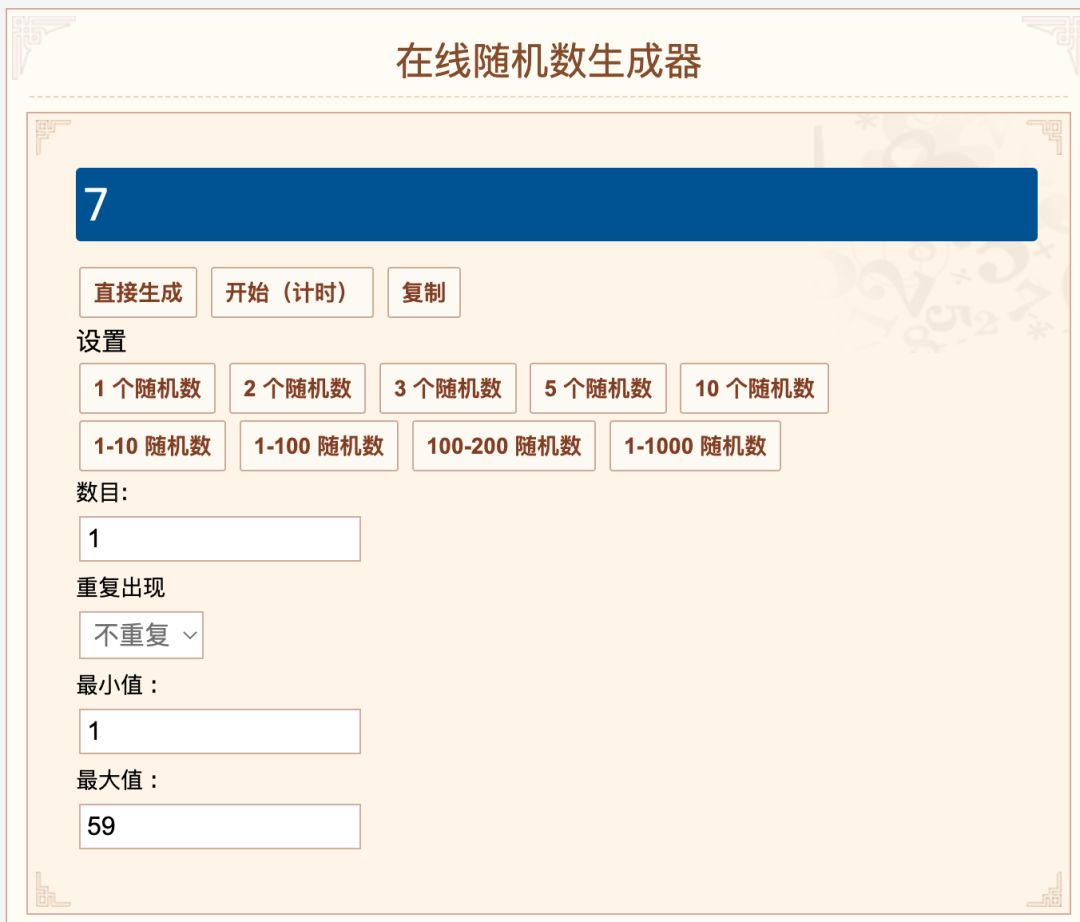Viewport: 1080px width, 922px height.
Task: Click the blue result box showing 7
Action: click(557, 205)
